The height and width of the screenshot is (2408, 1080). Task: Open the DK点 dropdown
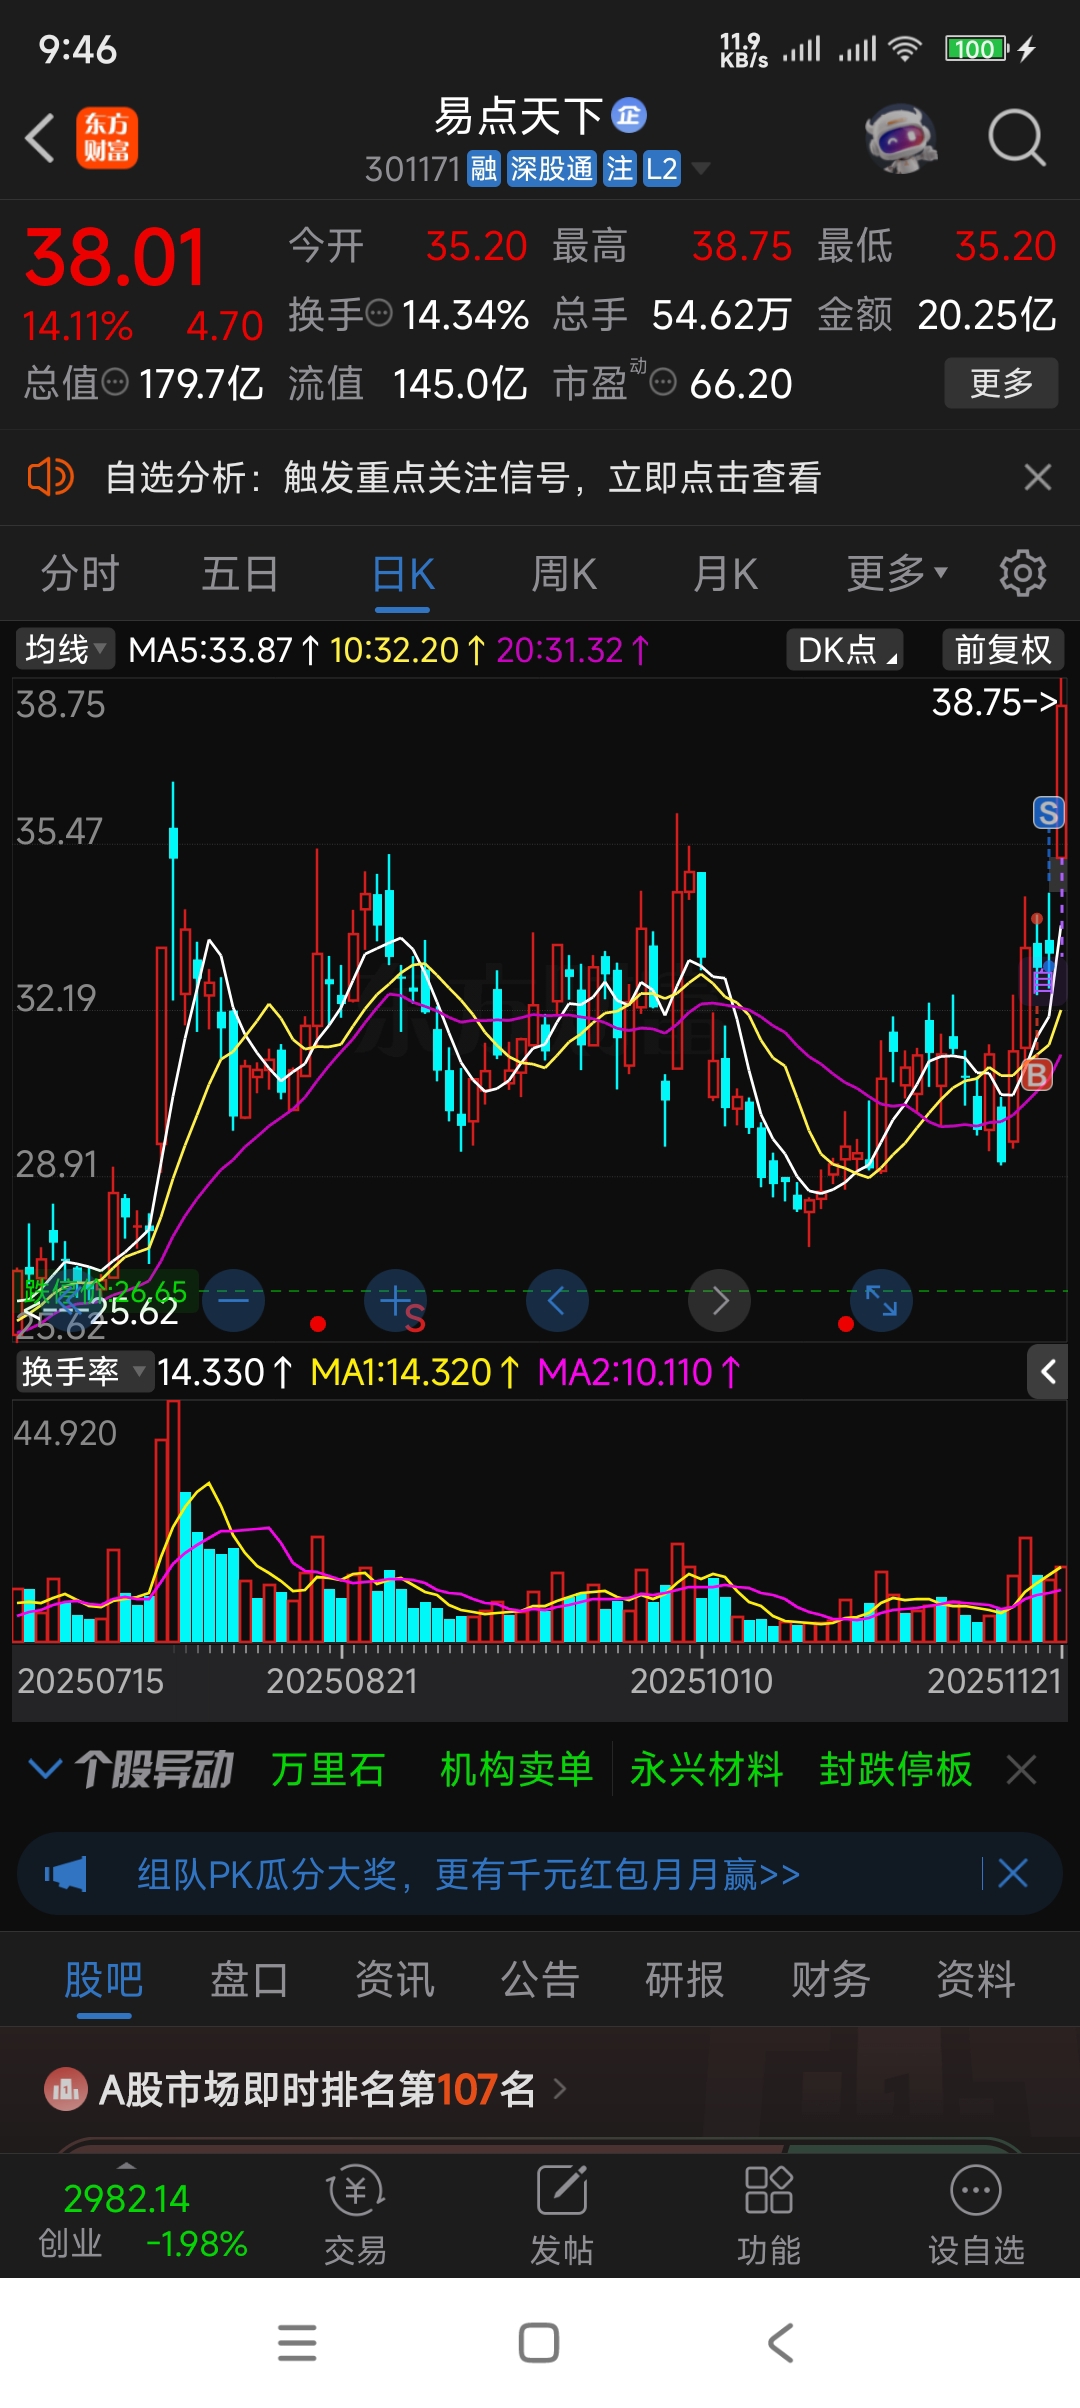click(x=845, y=650)
